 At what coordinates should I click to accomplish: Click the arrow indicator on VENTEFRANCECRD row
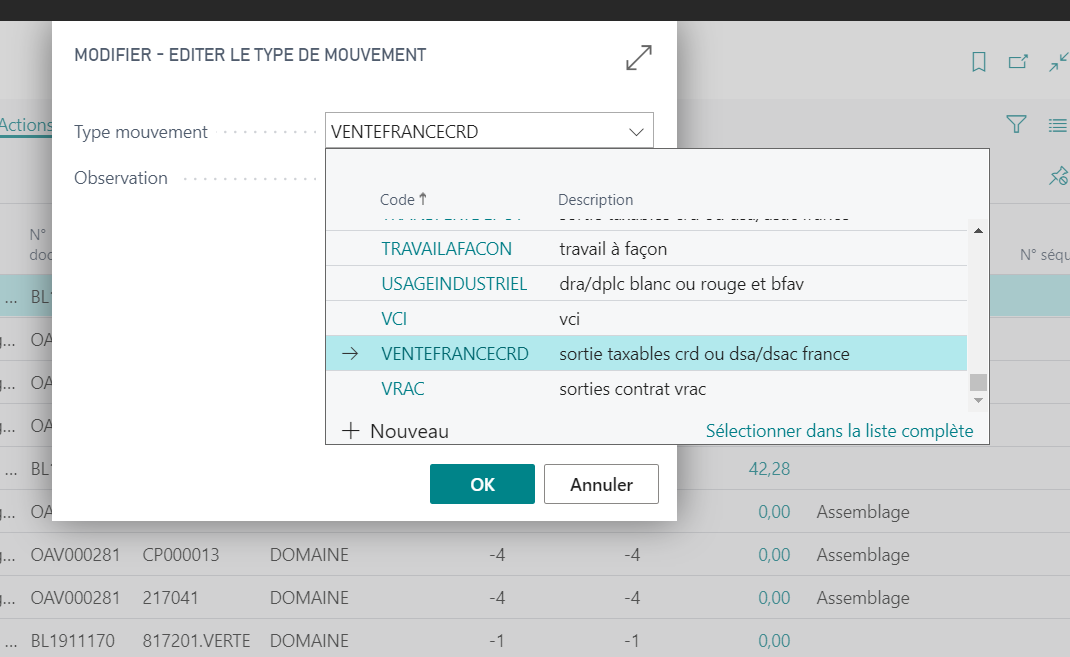click(x=350, y=353)
